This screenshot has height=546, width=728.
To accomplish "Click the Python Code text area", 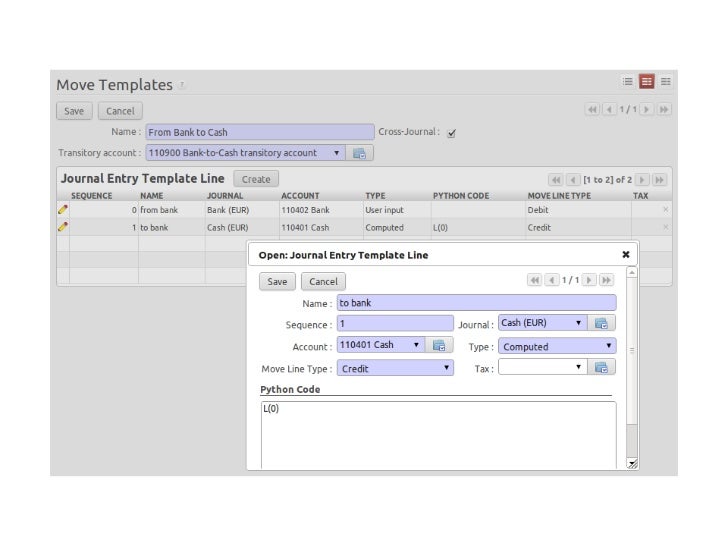I will point(439,435).
